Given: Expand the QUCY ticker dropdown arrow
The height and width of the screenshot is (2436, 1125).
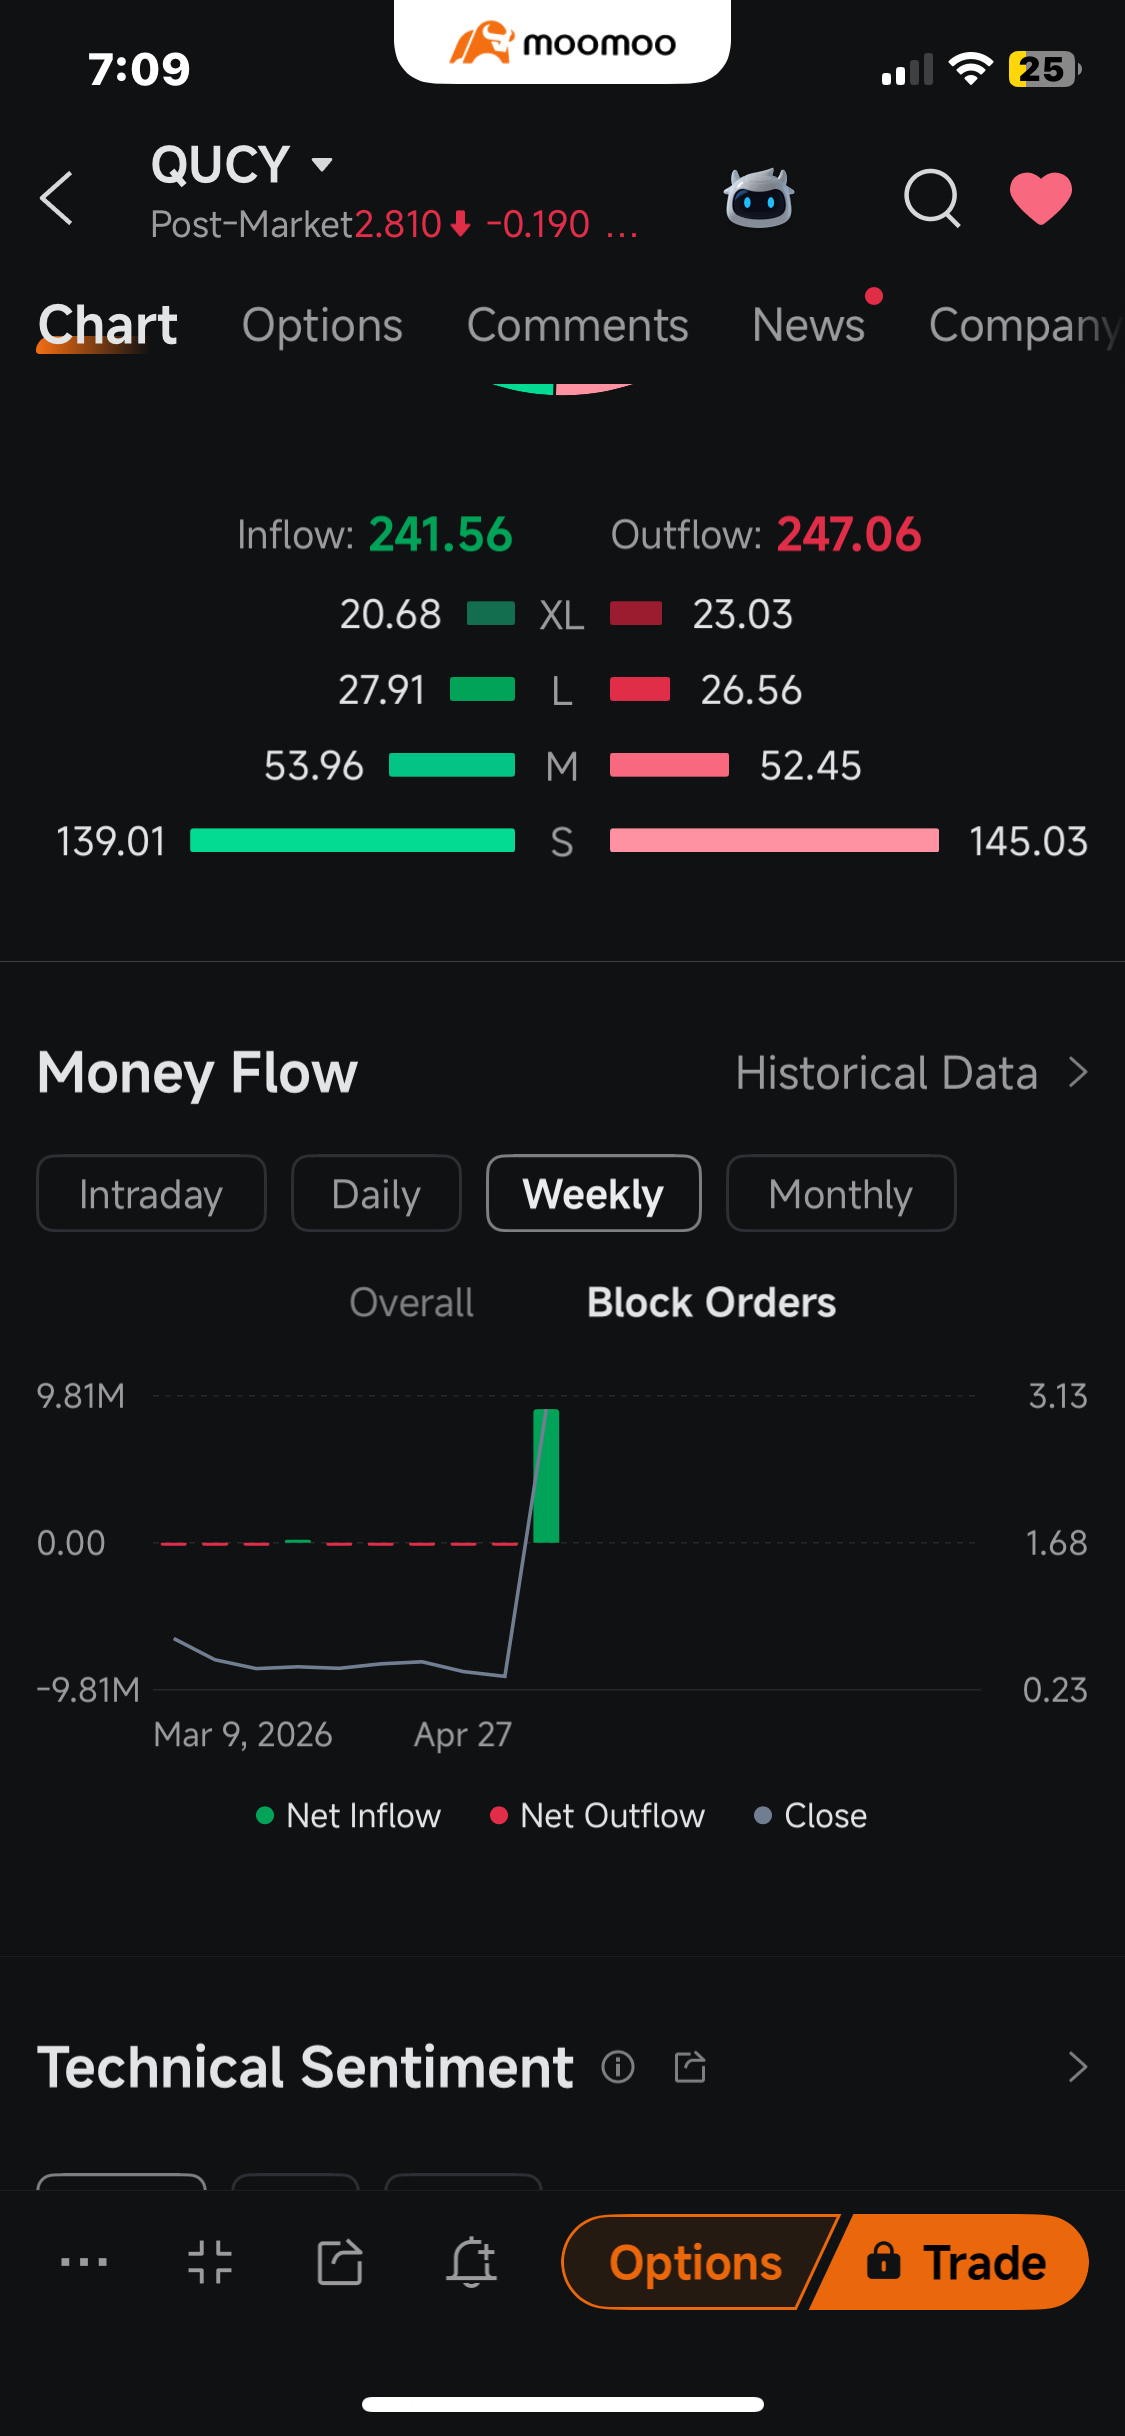Looking at the screenshot, I should tap(321, 165).
